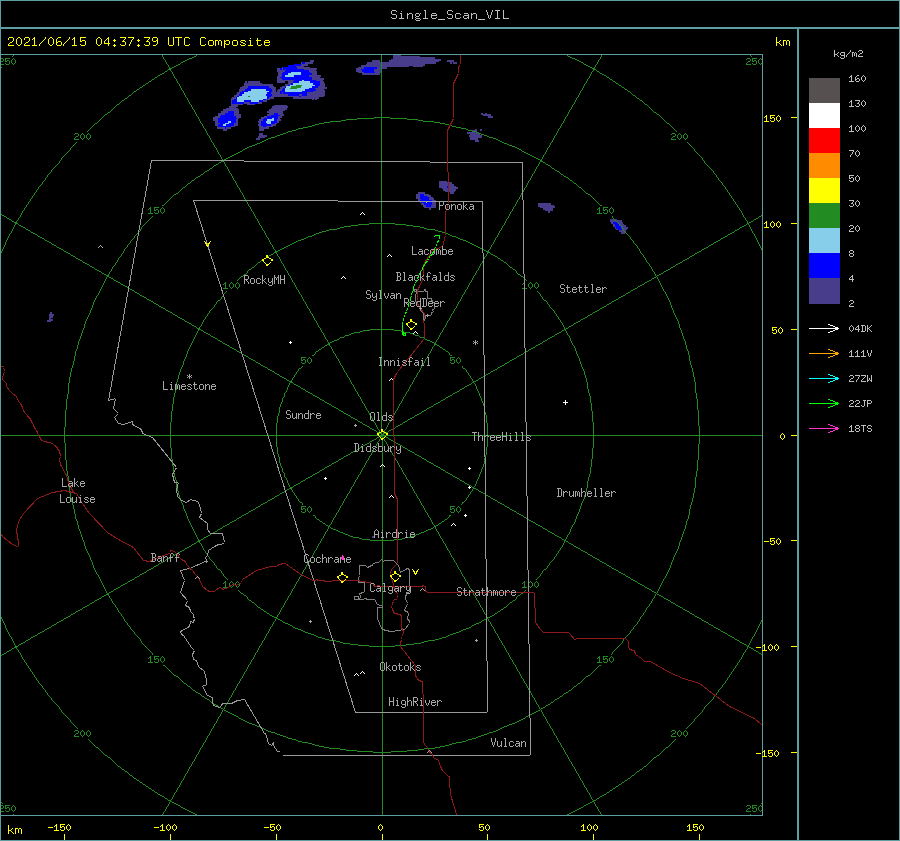The image size is (900, 841).
Task: Select the yellow V marker northeast of Calgary
Action: pos(416,572)
